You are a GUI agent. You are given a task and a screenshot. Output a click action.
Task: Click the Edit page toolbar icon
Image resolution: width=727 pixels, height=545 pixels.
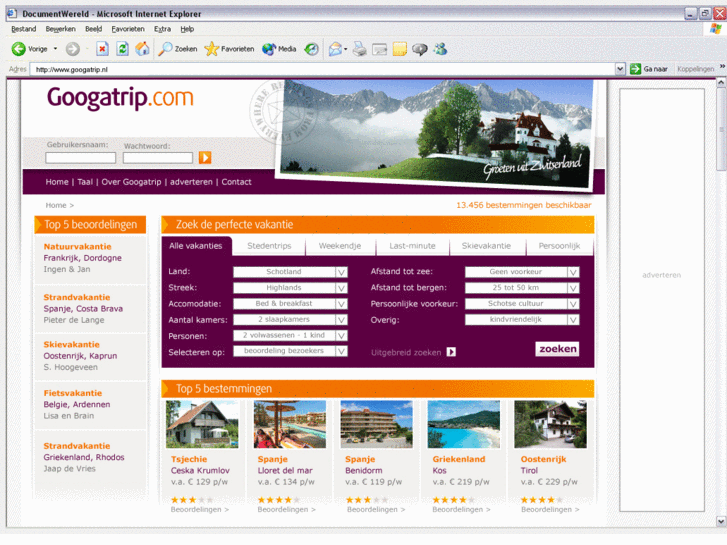pyautogui.click(x=380, y=49)
